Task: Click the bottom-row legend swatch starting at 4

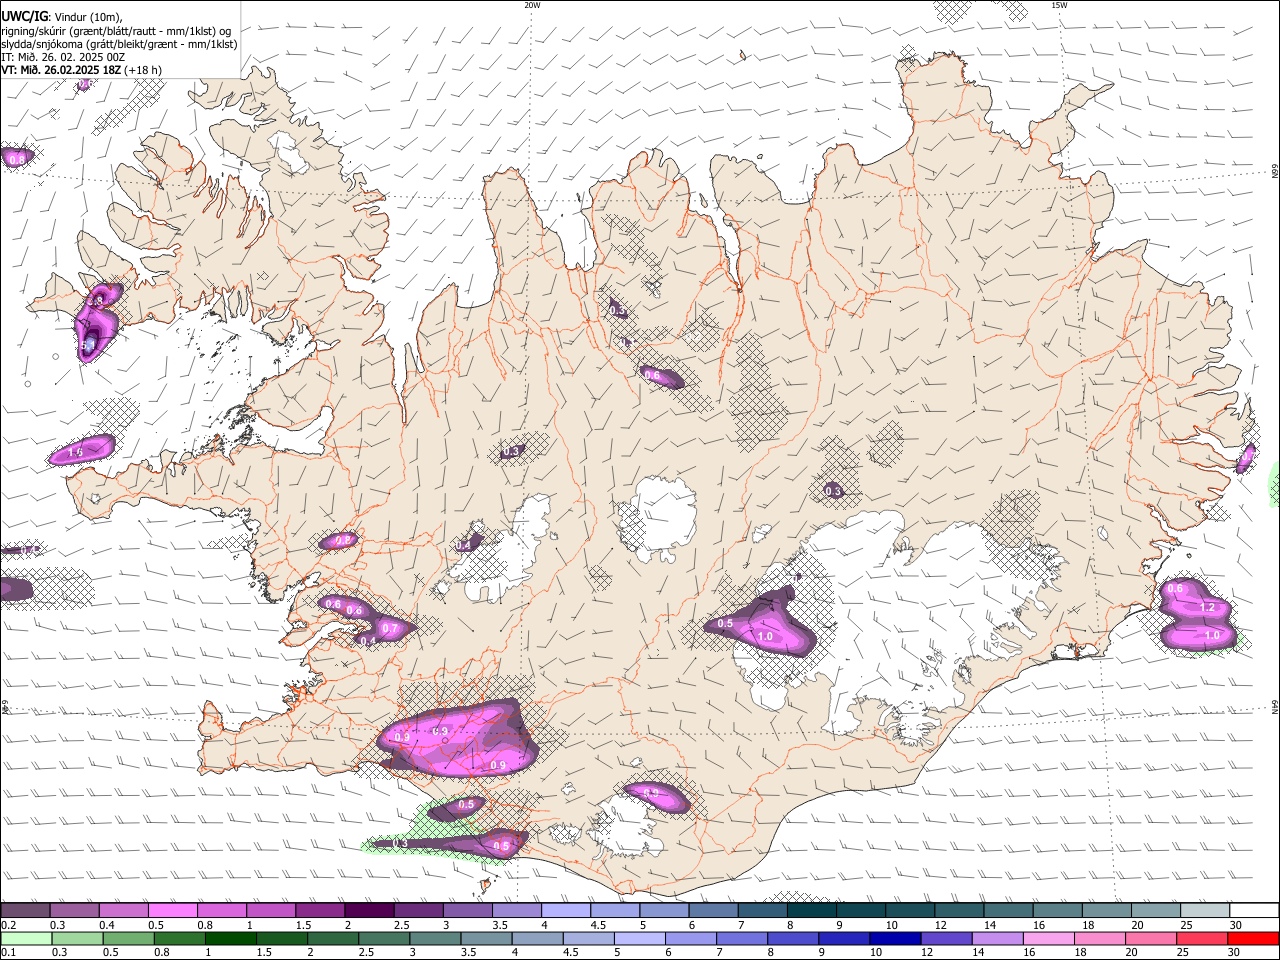Action: (537, 938)
